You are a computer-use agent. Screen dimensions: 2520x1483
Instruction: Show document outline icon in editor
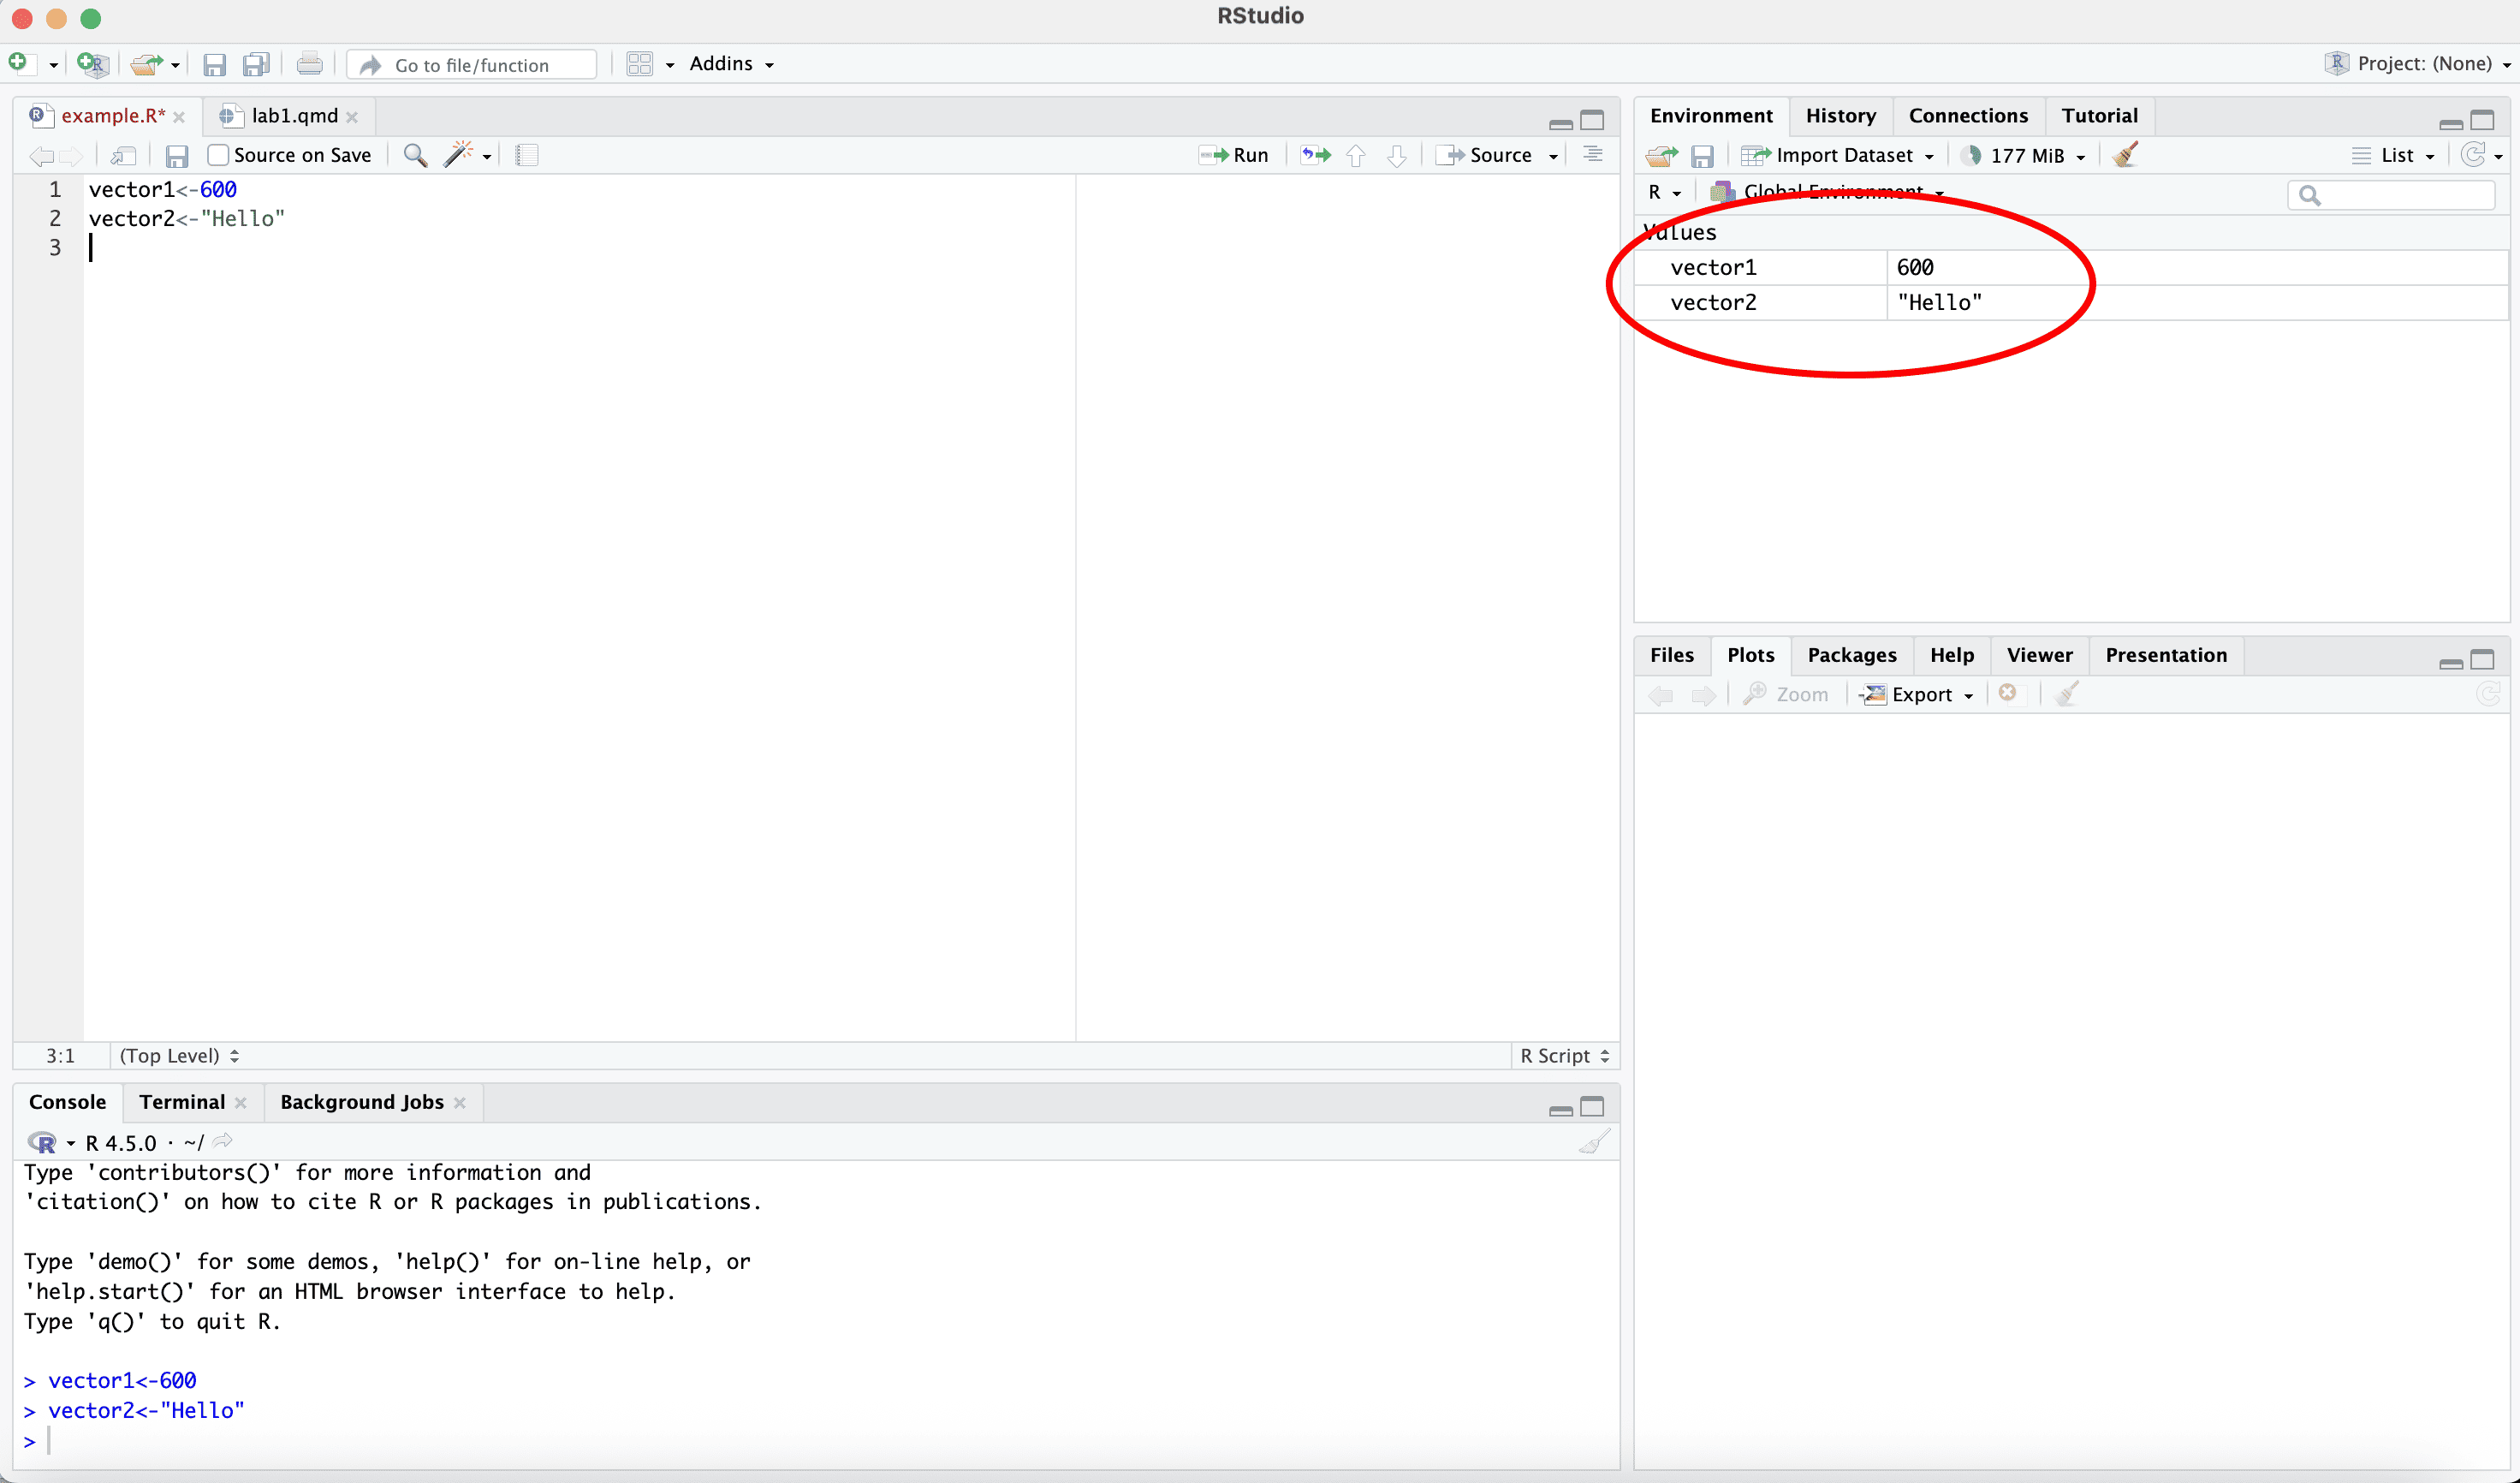click(x=1592, y=155)
